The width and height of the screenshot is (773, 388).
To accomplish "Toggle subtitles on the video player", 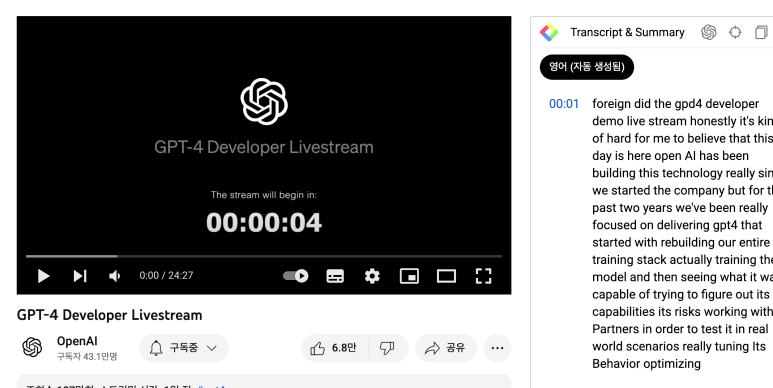I will (335, 276).
